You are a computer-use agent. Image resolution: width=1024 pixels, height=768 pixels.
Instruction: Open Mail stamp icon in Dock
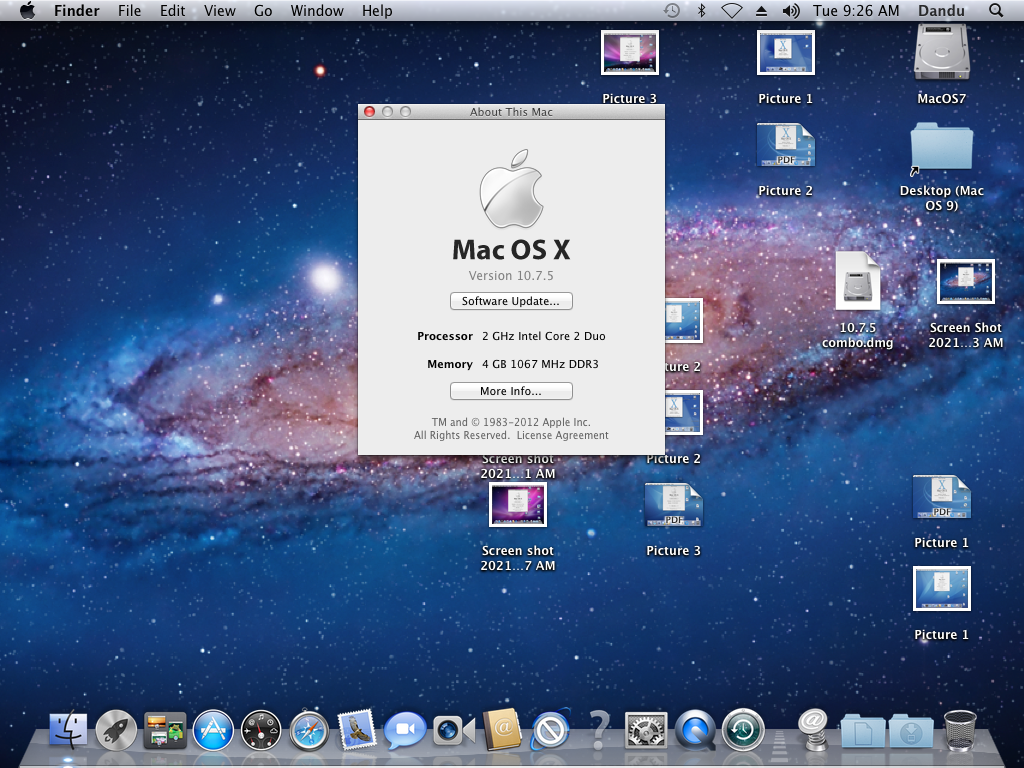(x=357, y=729)
